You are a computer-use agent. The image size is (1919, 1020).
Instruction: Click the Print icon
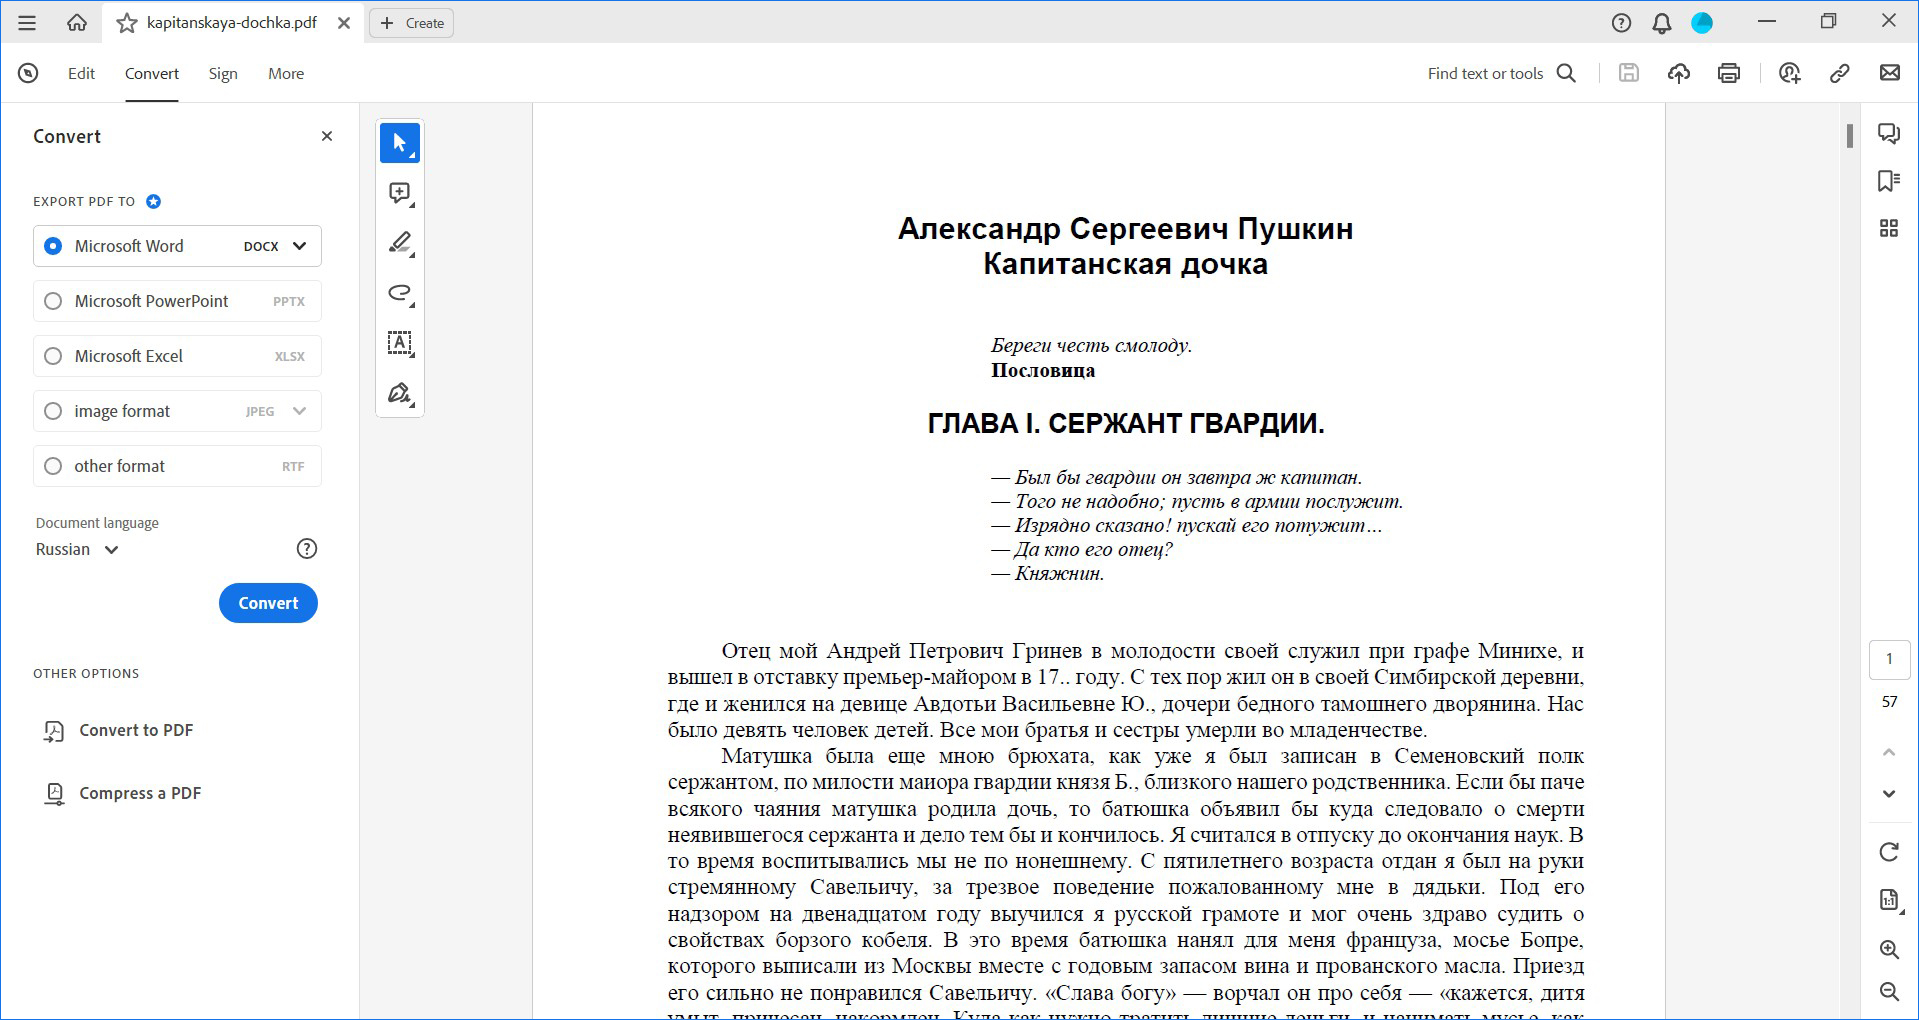(1729, 73)
